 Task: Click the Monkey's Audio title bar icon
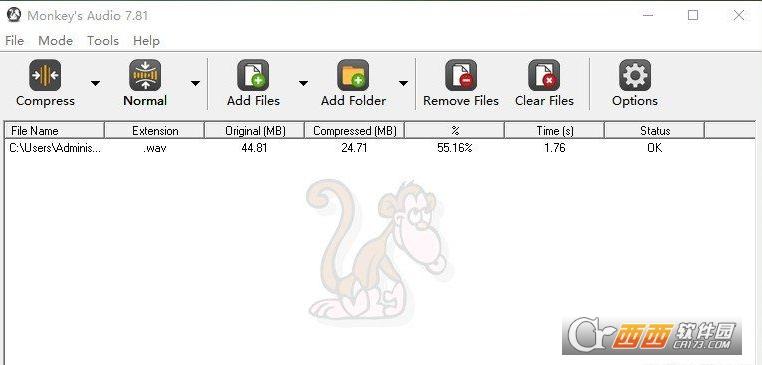[14, 15]
